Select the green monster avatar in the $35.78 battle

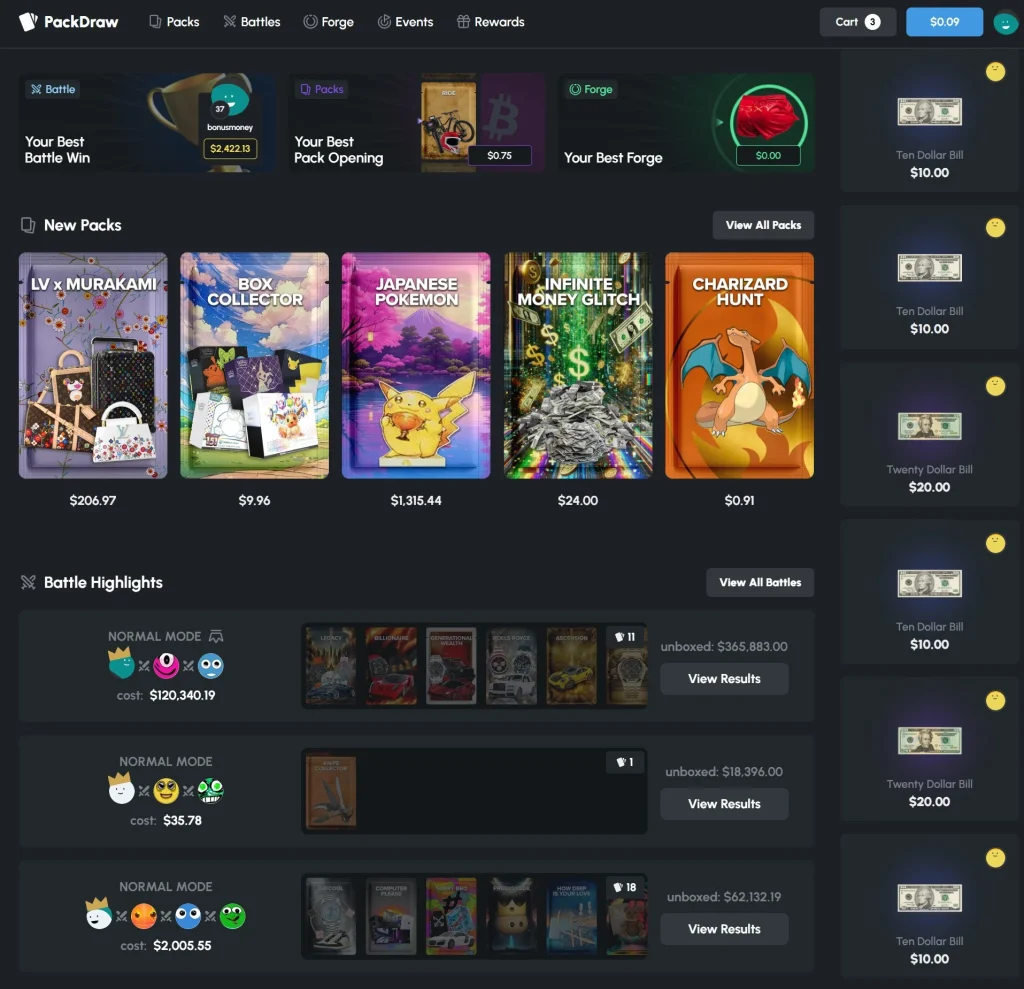pyautogui.click(x=210, y=791)
